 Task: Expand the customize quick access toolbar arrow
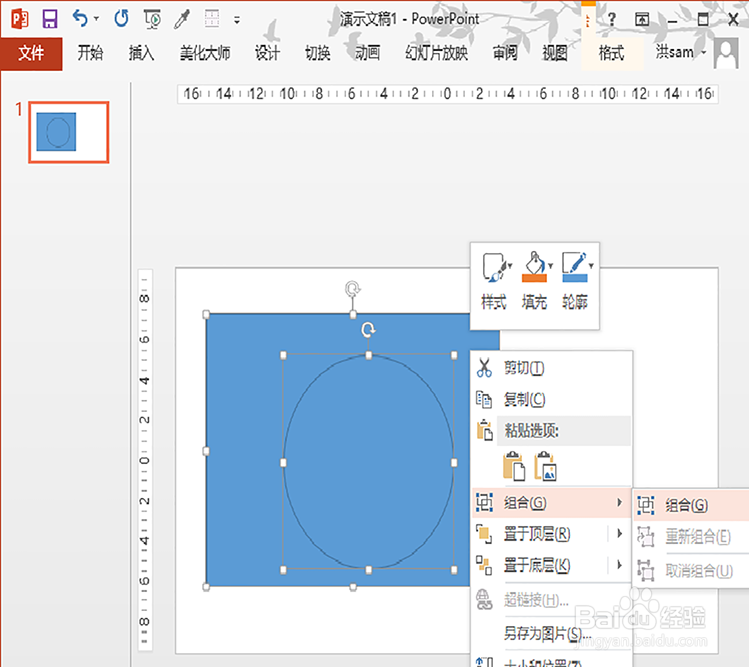[x=237, y=20]
